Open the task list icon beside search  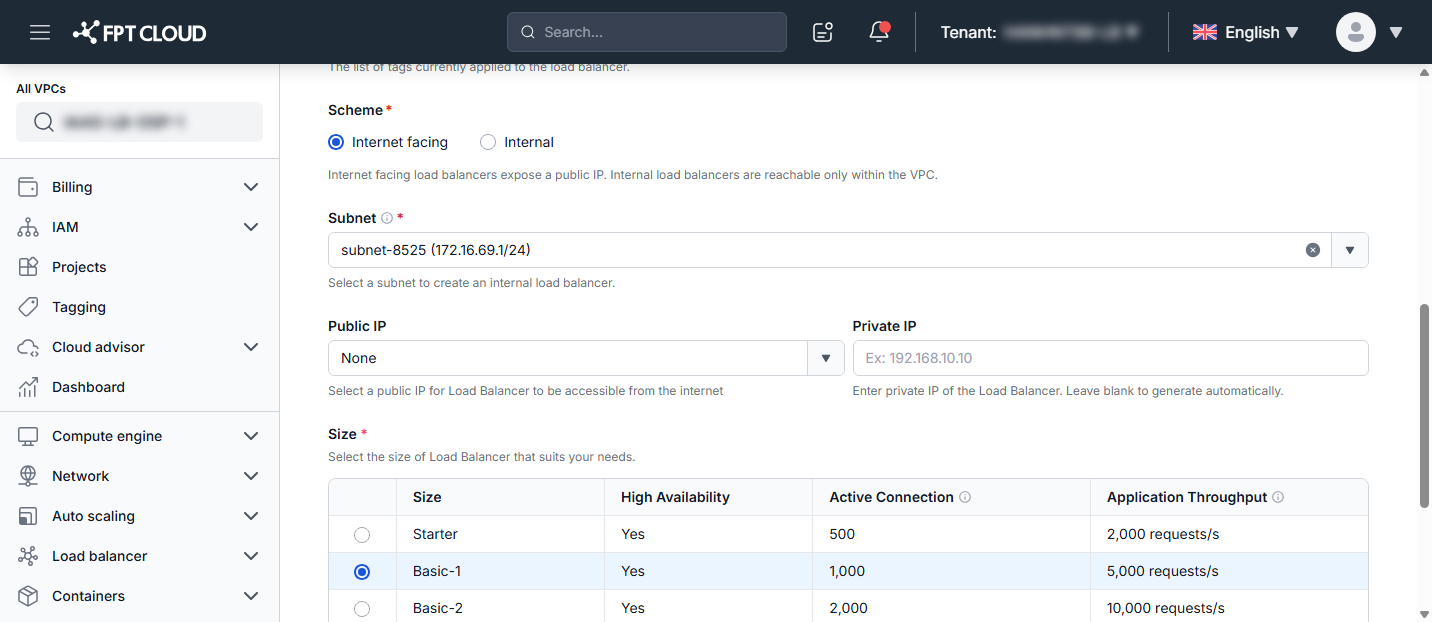point(823,32)
